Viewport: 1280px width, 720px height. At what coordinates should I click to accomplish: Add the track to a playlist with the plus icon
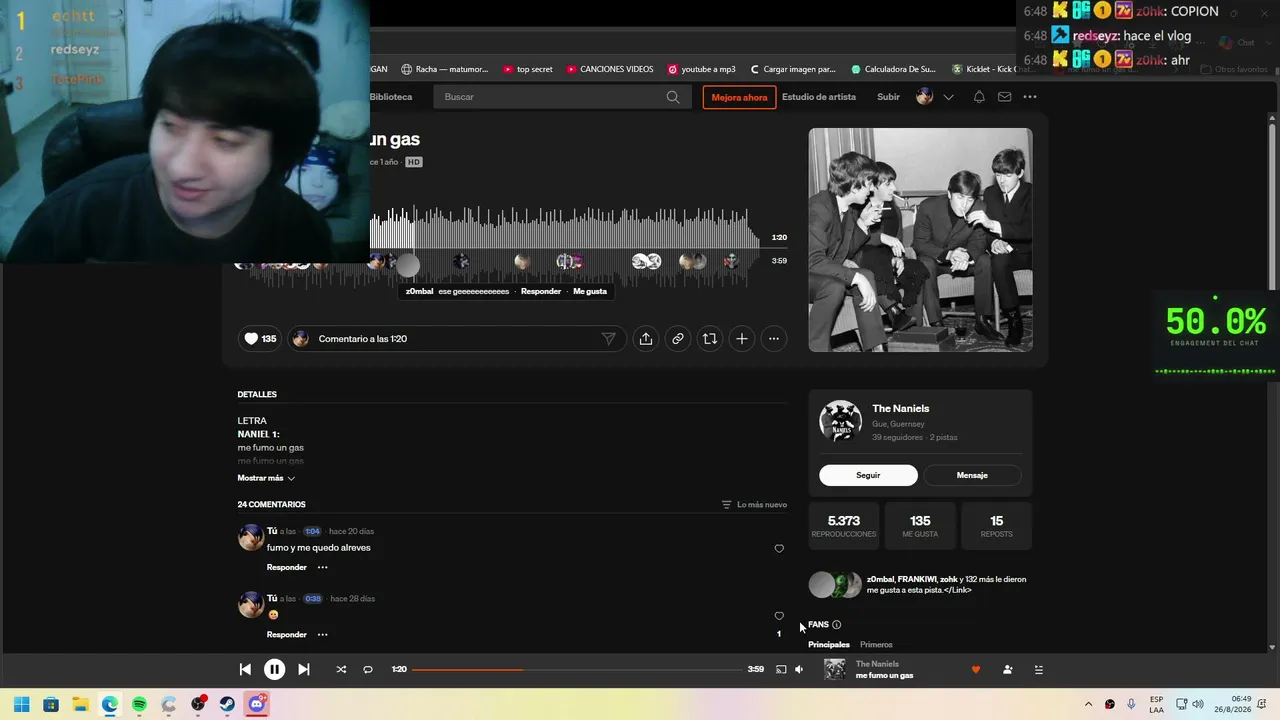coord(742,339)
